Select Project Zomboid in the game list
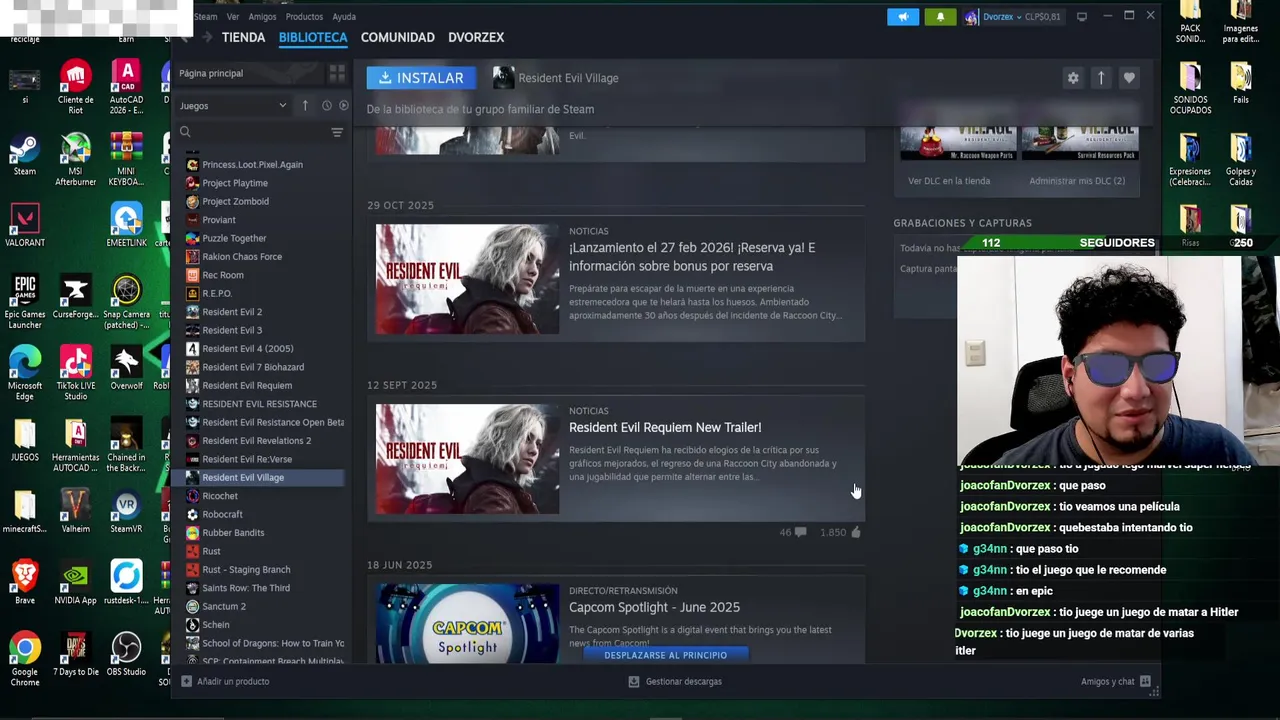Image resolution: width=1280 pixels, height=720 pixels. click(235, 201)
